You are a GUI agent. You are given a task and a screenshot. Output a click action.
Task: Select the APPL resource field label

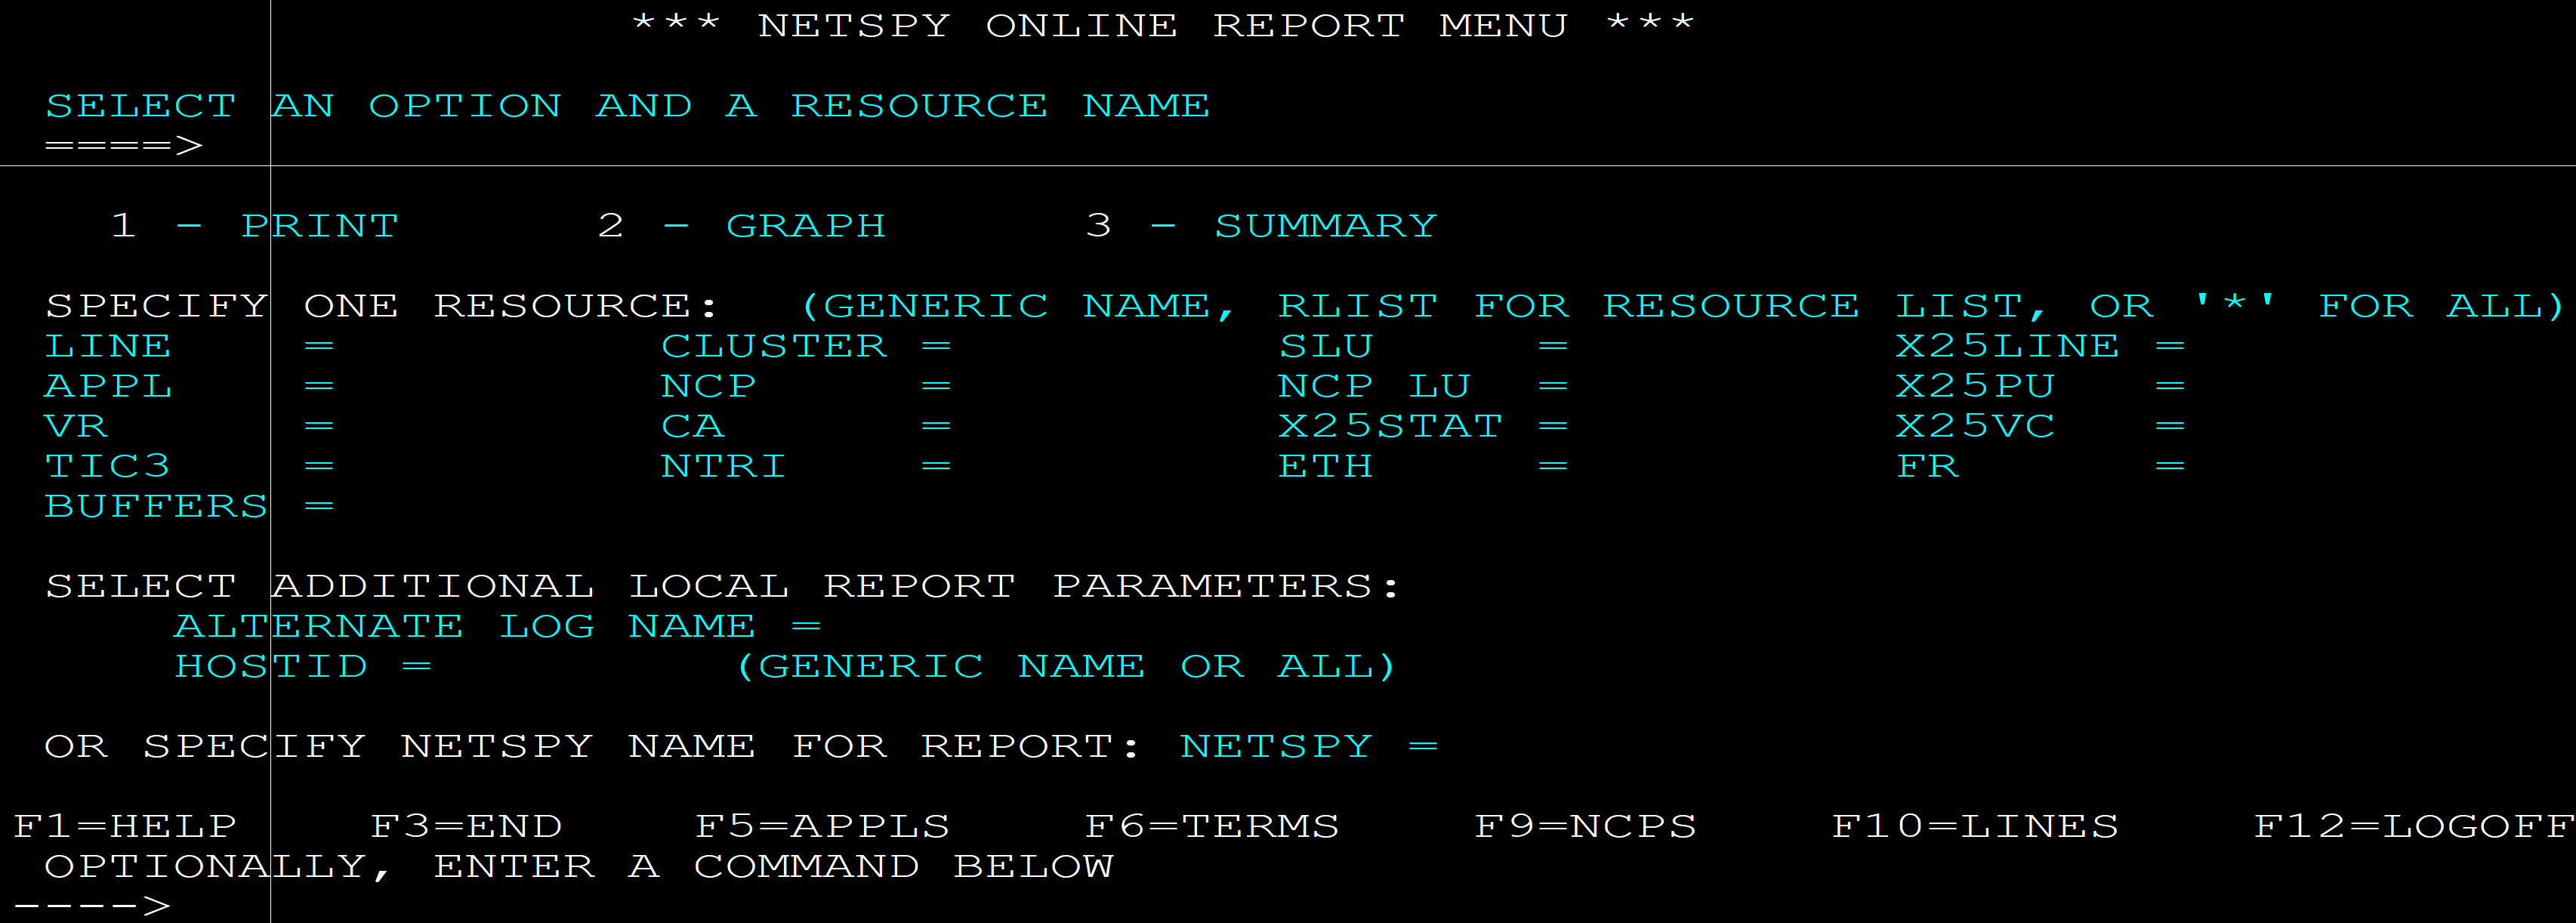click(x=108, y=386)
